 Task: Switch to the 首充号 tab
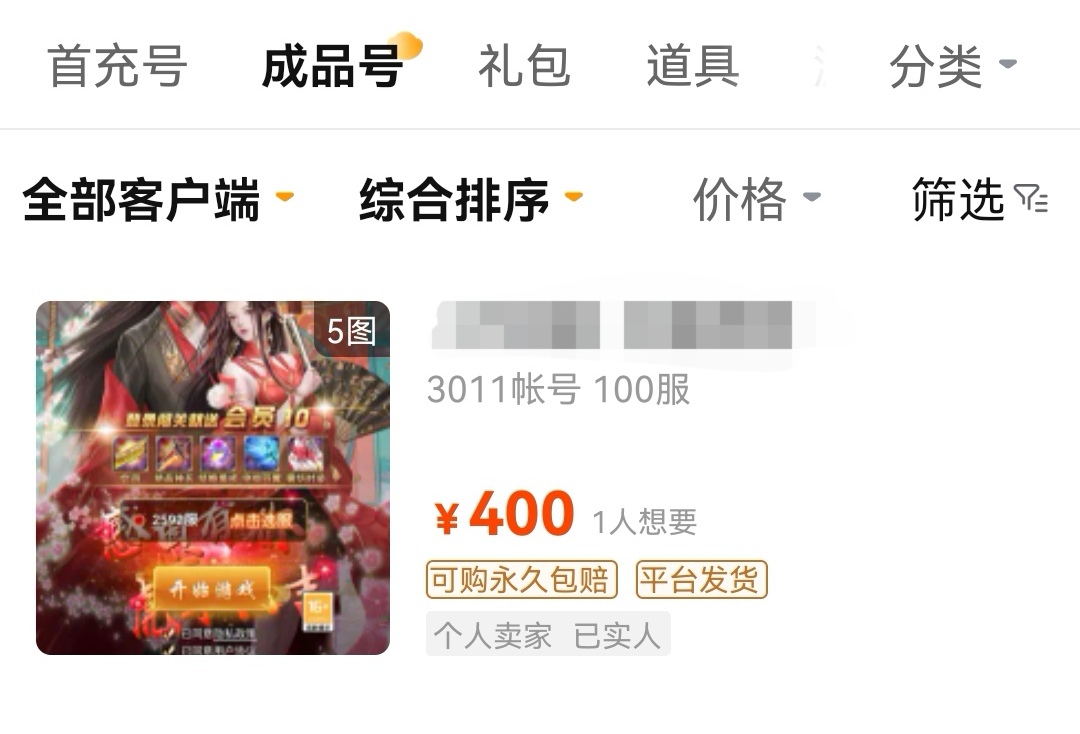[117, 66]
